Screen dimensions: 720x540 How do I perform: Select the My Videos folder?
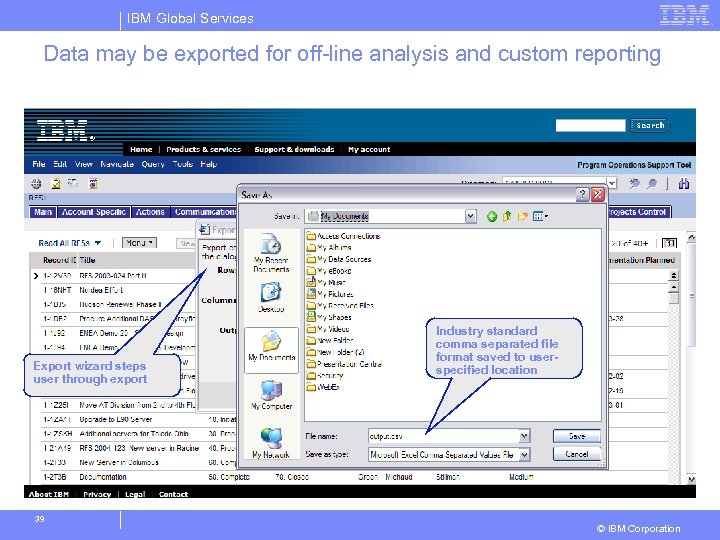pyautogui.click(x=328, y=329)
